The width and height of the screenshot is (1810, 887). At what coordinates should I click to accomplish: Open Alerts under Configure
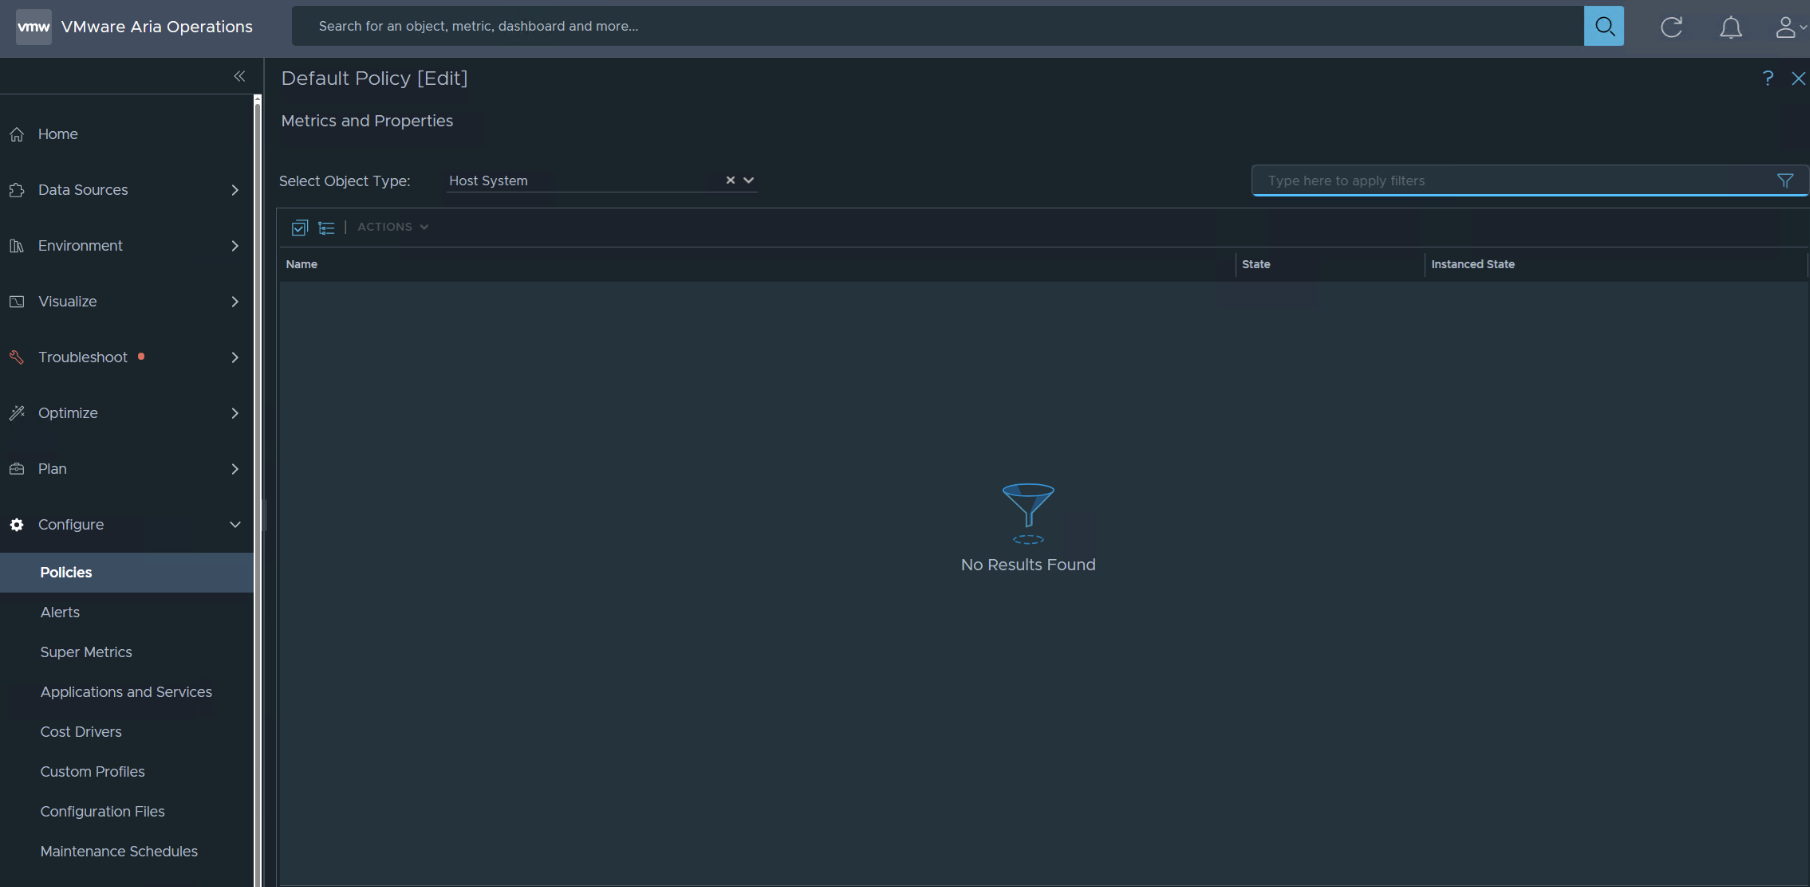(60, 612)
